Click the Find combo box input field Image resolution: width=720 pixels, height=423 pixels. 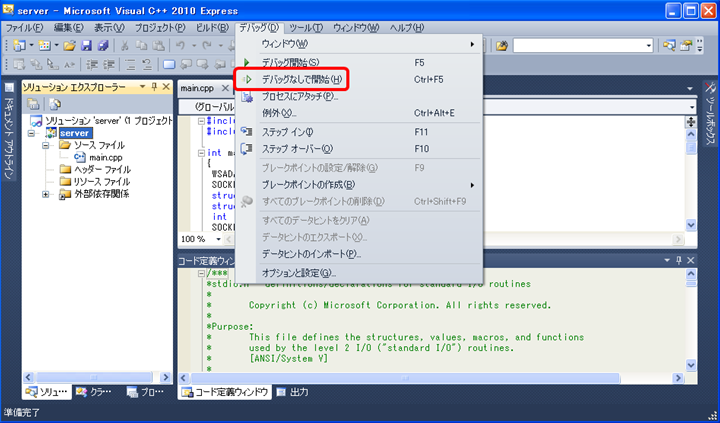(x=579, y=45)
